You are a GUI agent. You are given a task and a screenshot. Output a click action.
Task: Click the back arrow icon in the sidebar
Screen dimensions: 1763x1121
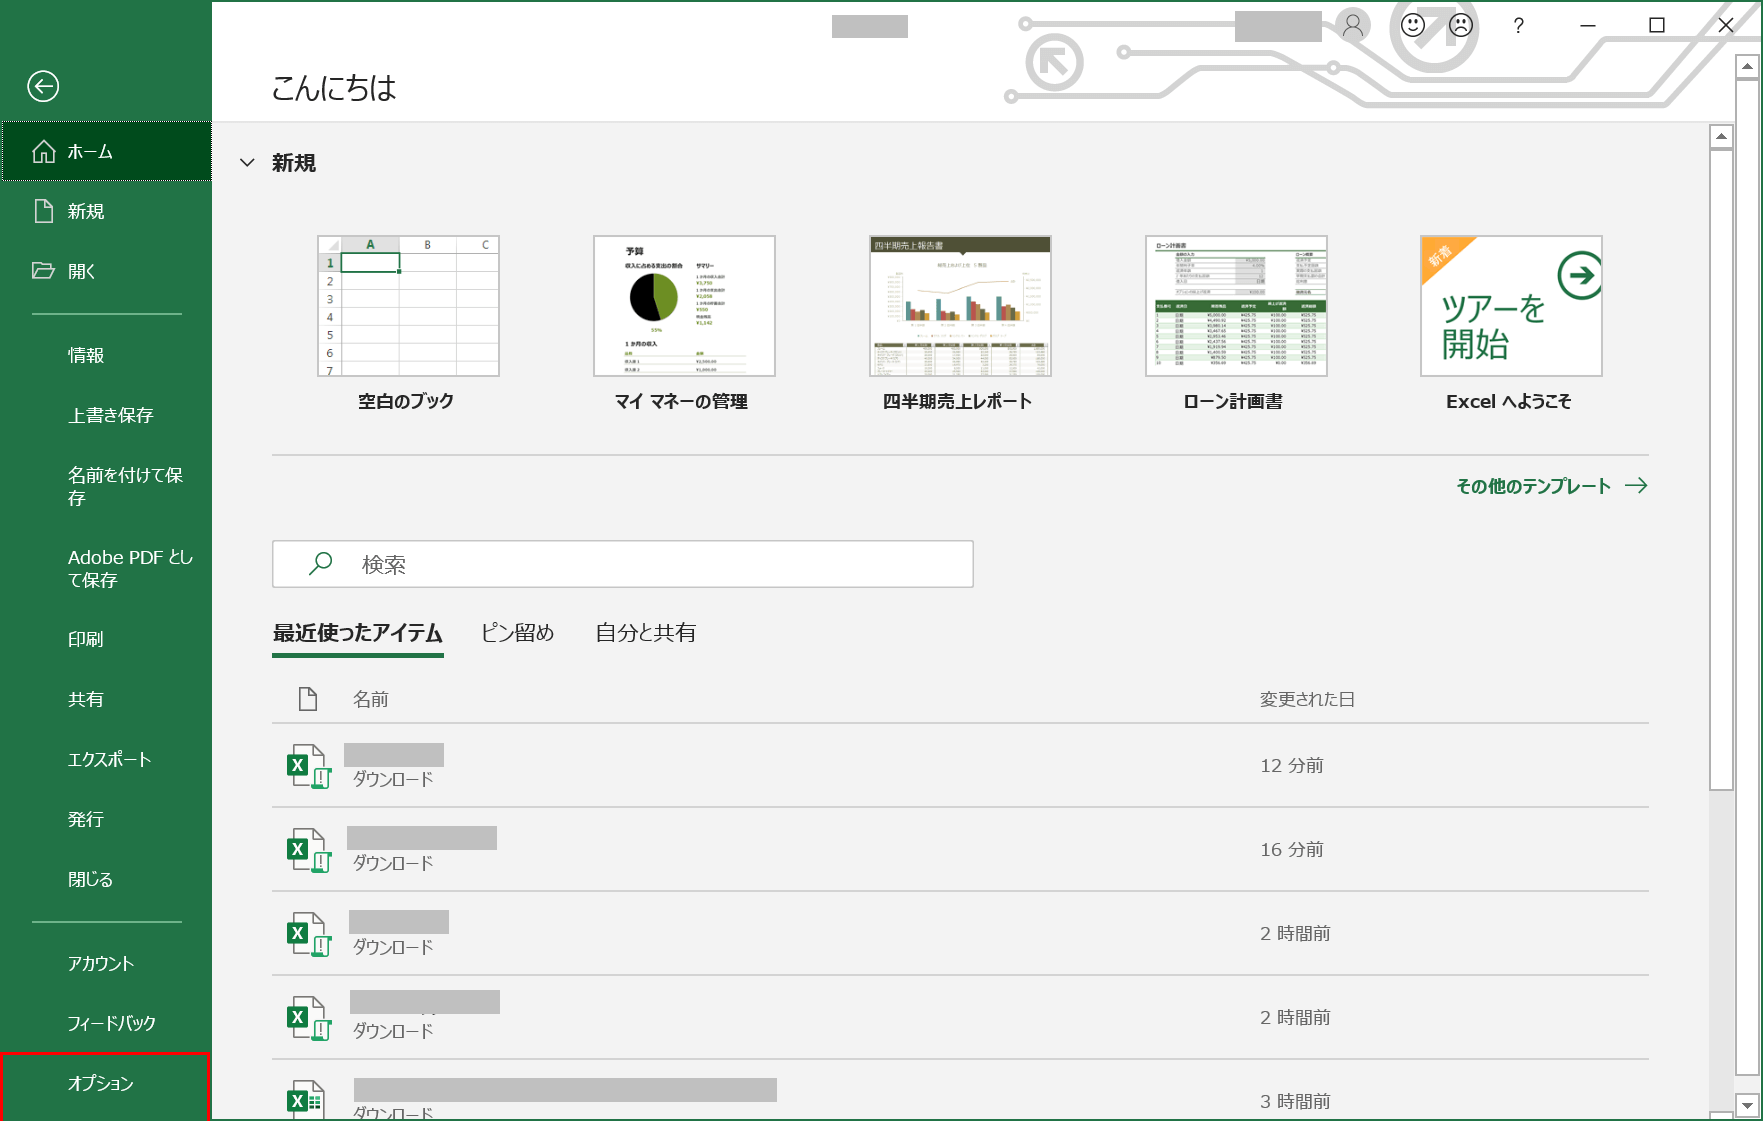43,86
